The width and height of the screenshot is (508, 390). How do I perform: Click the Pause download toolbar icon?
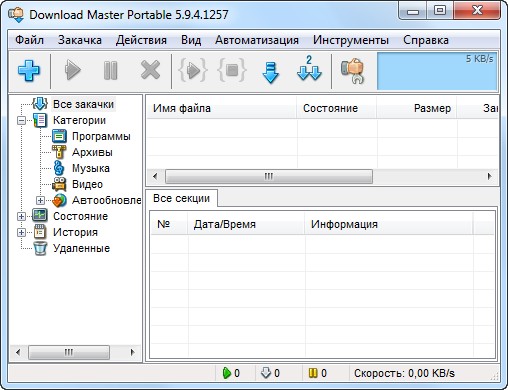click(x=111, y=70)
